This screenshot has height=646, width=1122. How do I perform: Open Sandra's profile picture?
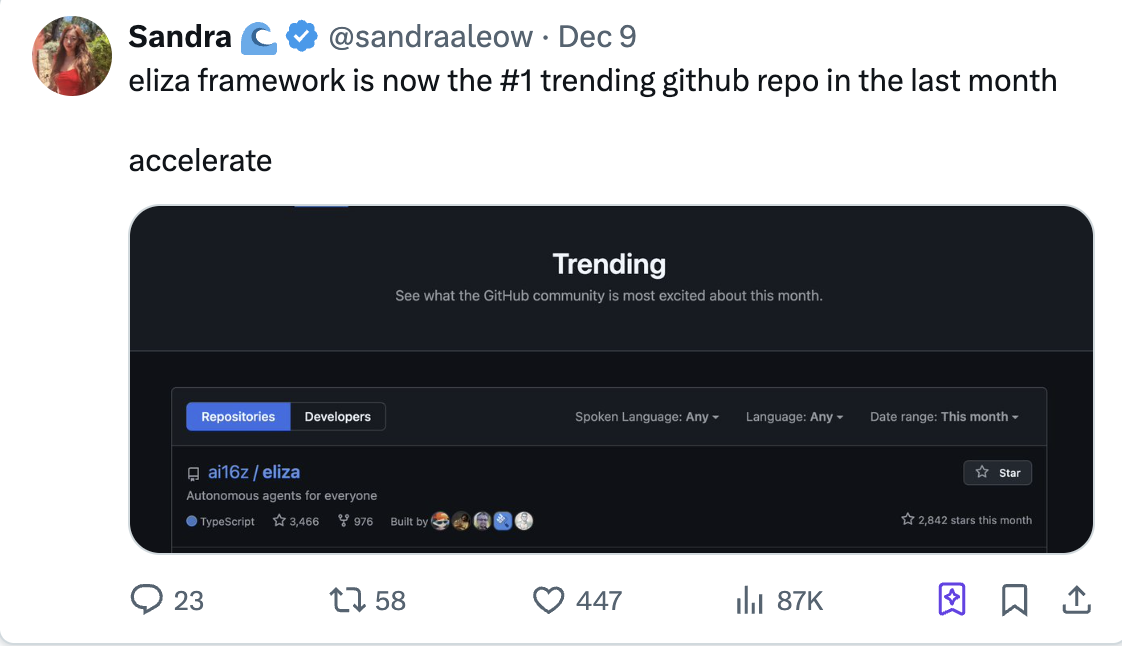tap(72, 56)
